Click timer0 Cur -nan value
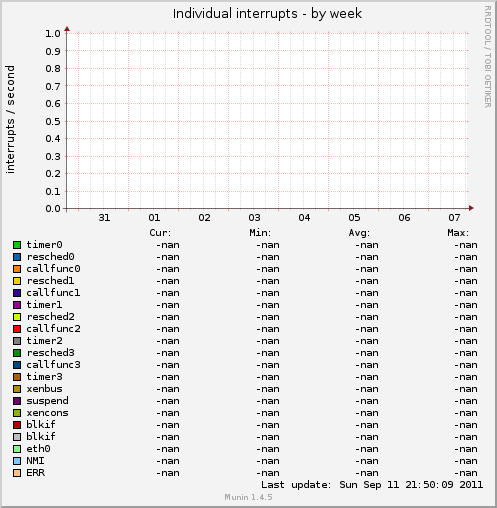Viewport: 497px width, 508px height. click(168, 245)
